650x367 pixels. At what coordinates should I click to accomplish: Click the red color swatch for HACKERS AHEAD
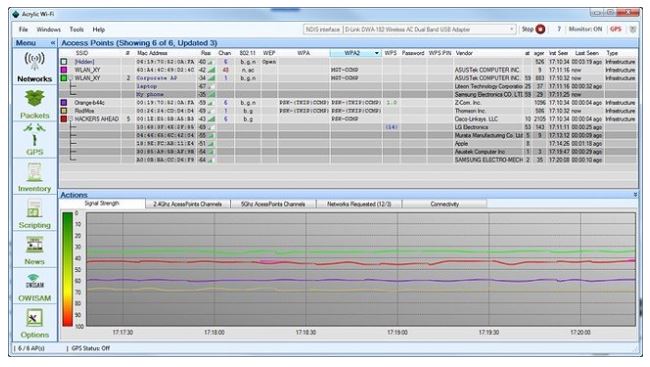coord(64,119)
